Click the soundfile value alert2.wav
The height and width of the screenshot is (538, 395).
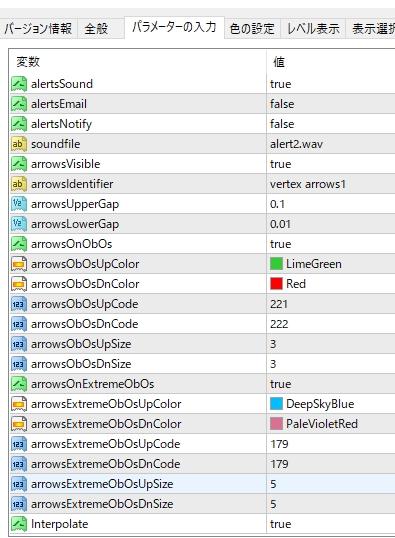pos(296,144)
